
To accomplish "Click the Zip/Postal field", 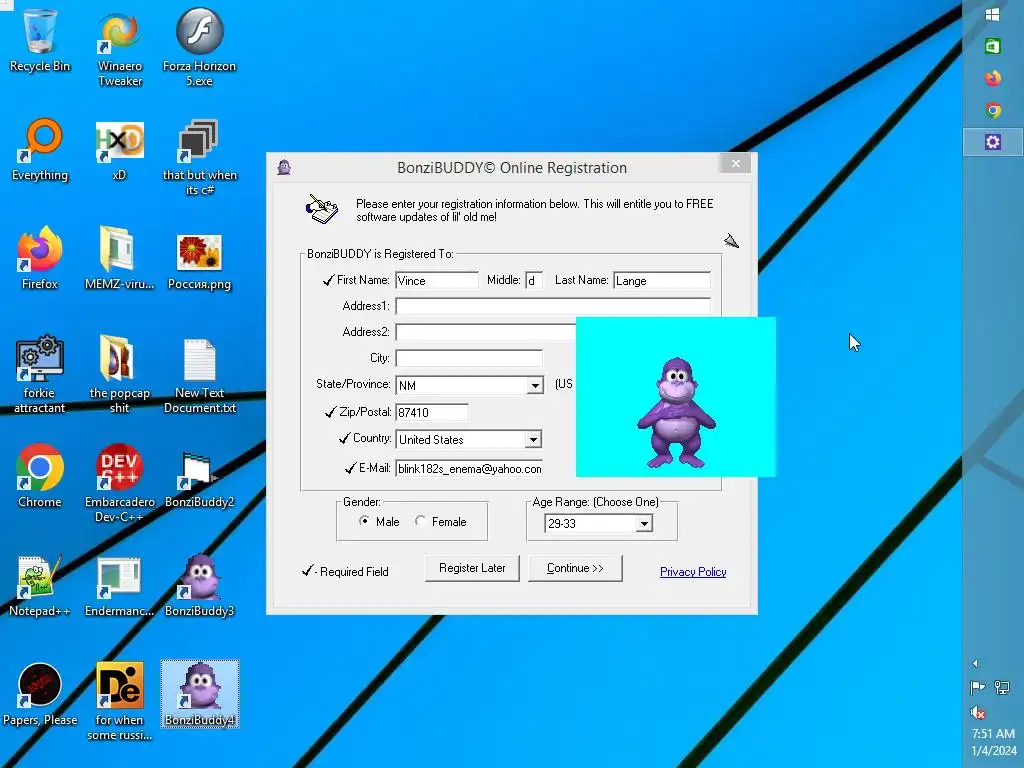I will pos(432,412).
